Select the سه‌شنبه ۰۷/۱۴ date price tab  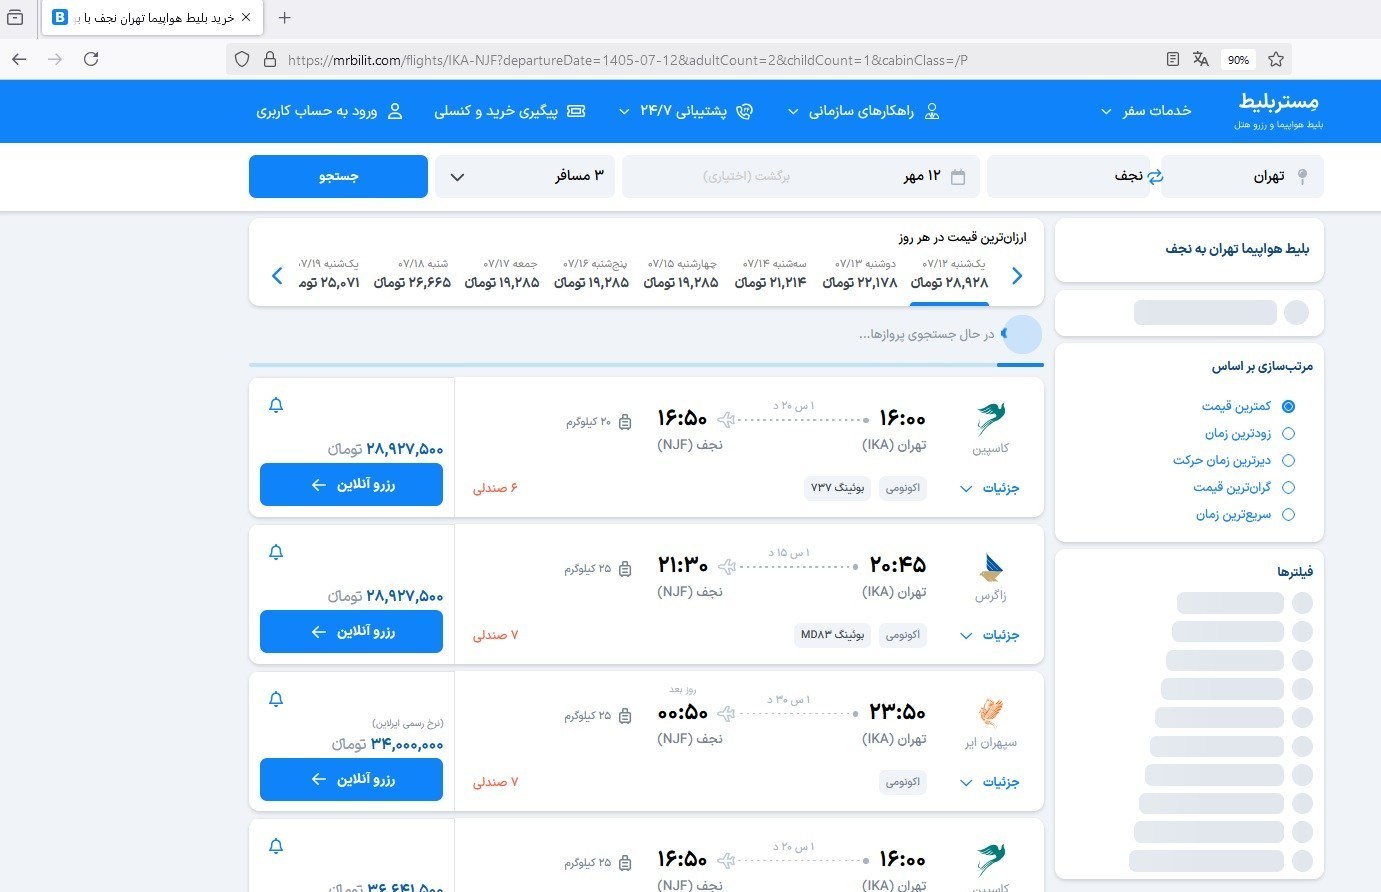[771, 274]
